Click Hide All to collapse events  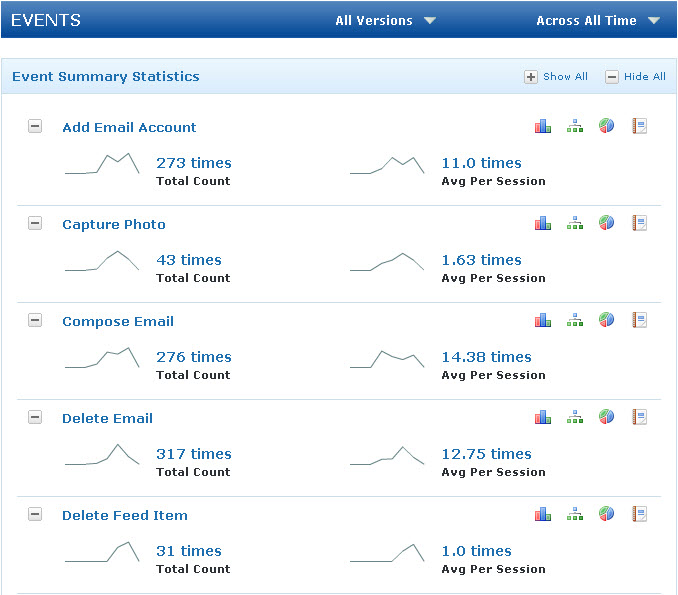pos(636,77)
